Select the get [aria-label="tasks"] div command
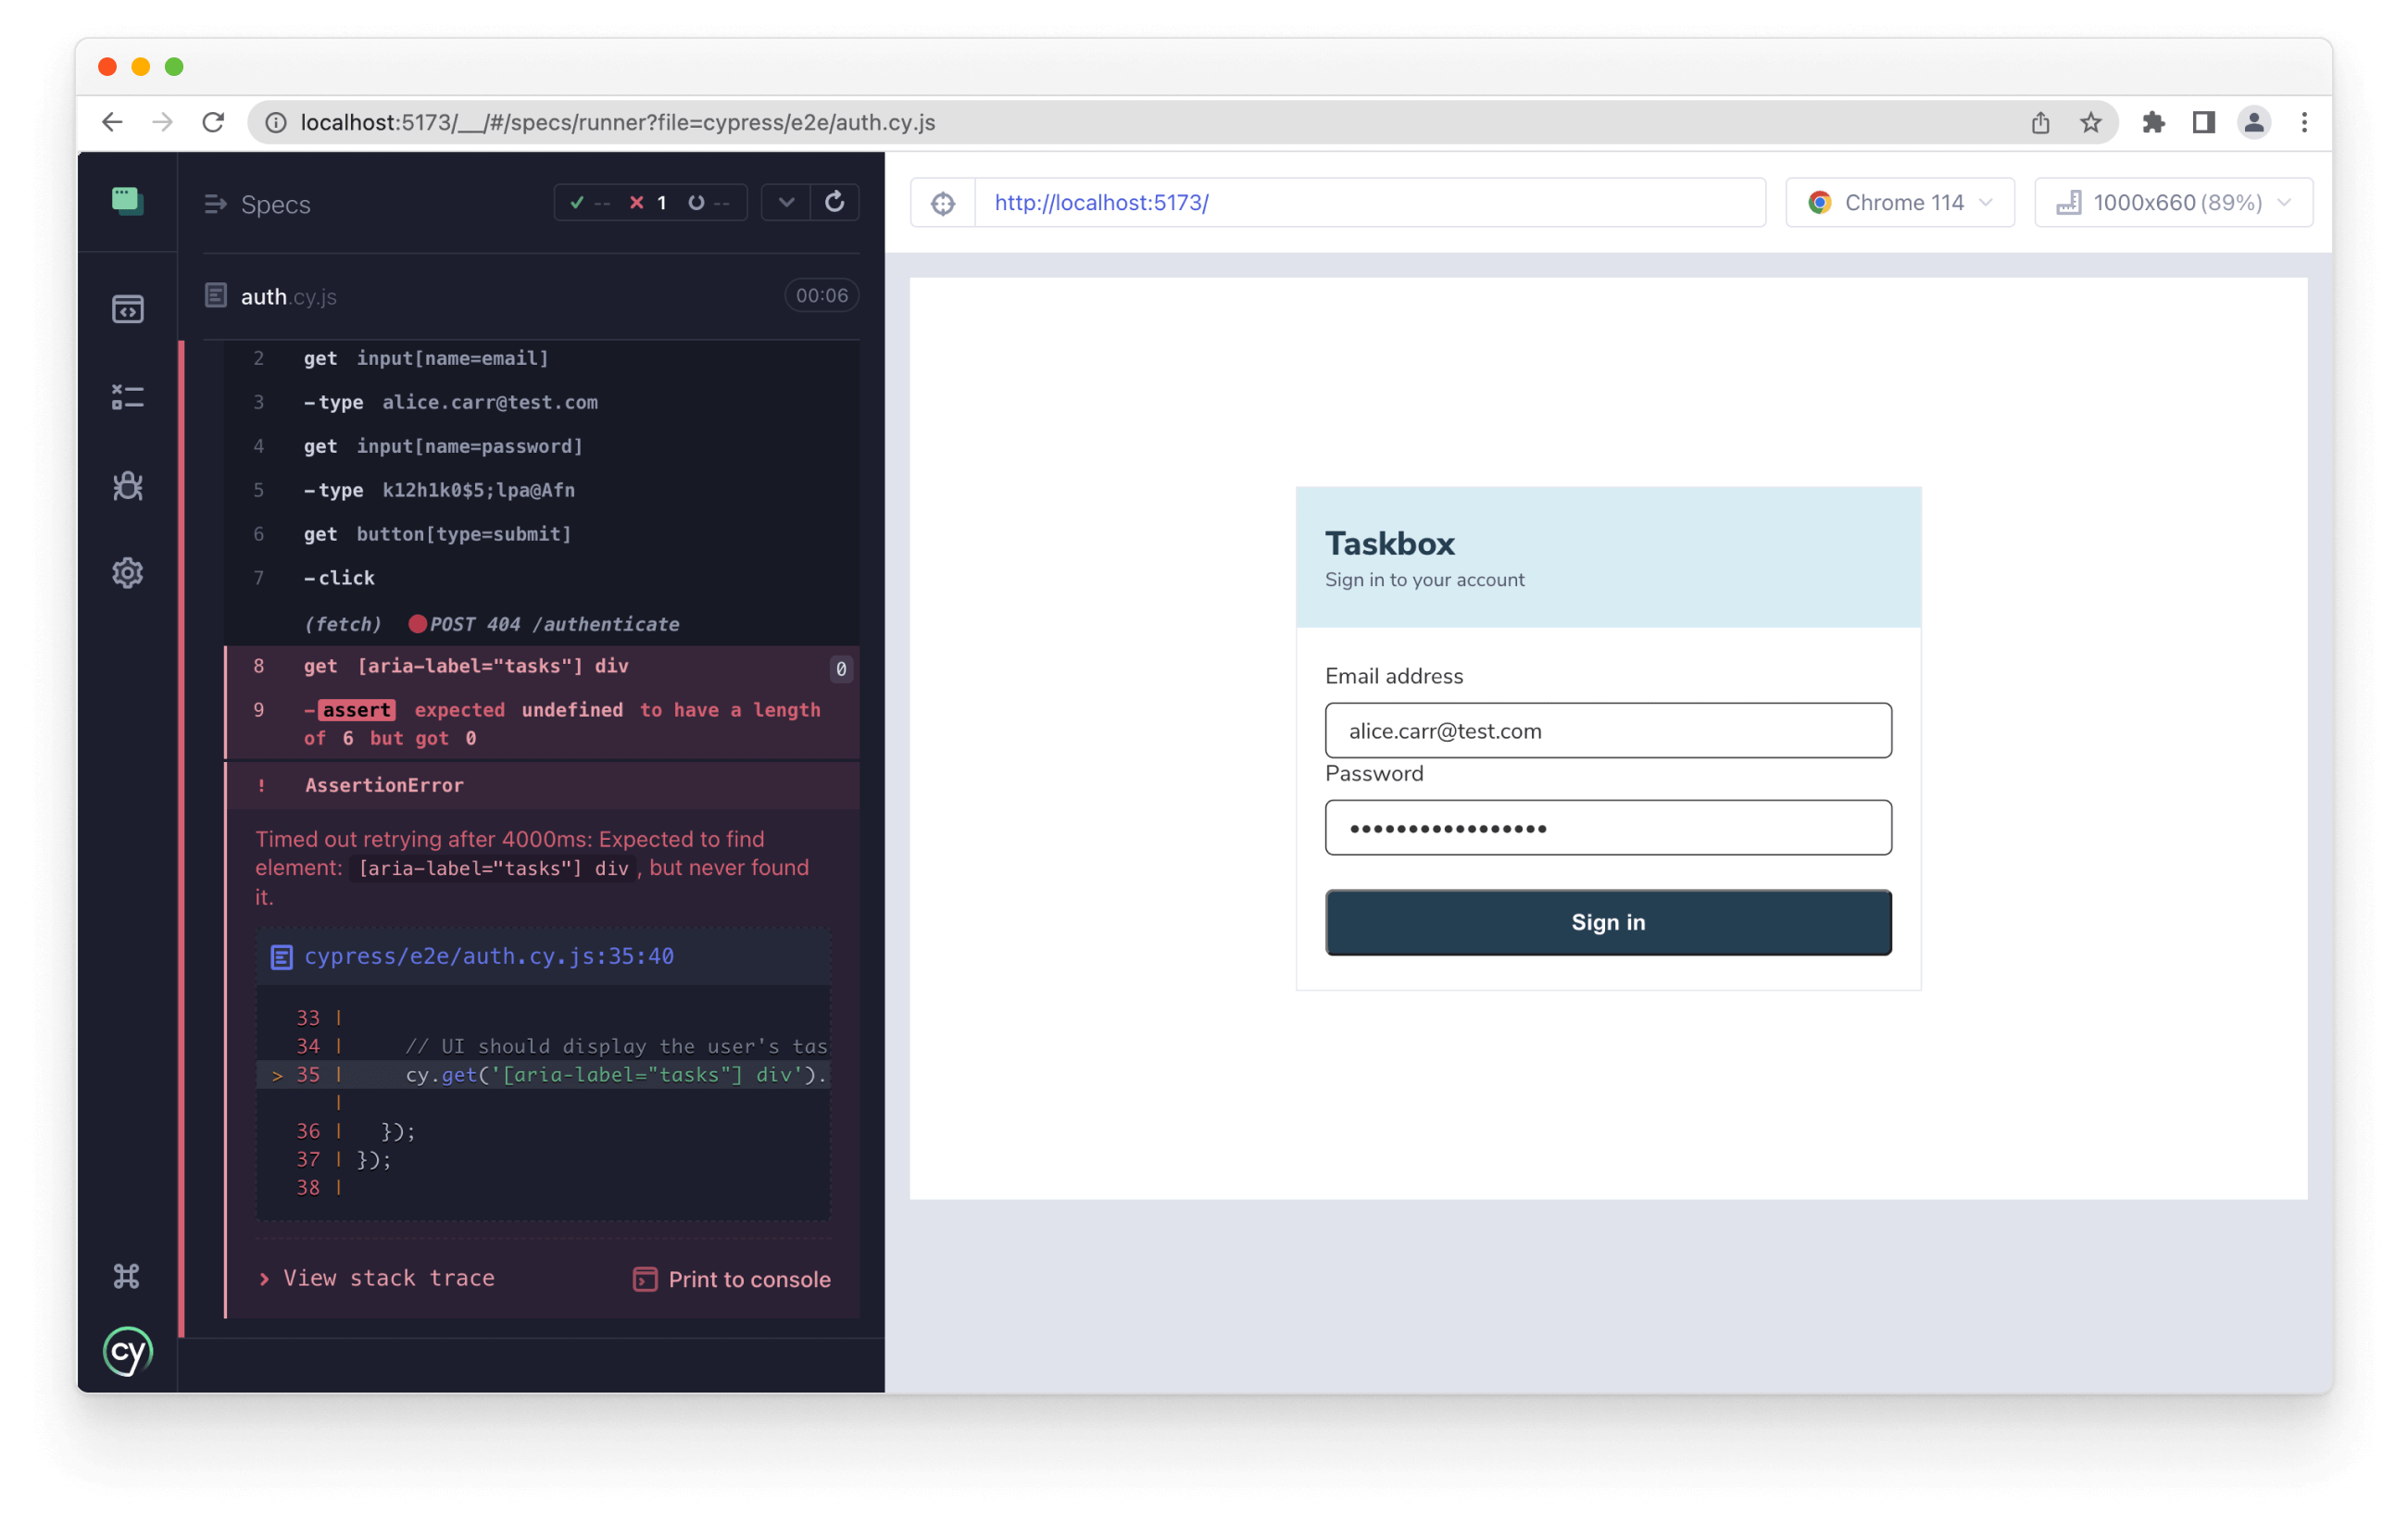 click(x=466, y=666)
